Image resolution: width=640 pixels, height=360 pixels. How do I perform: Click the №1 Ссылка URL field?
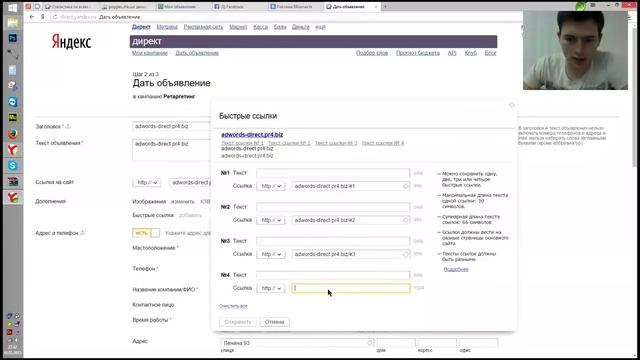click(x=351, y=186)
